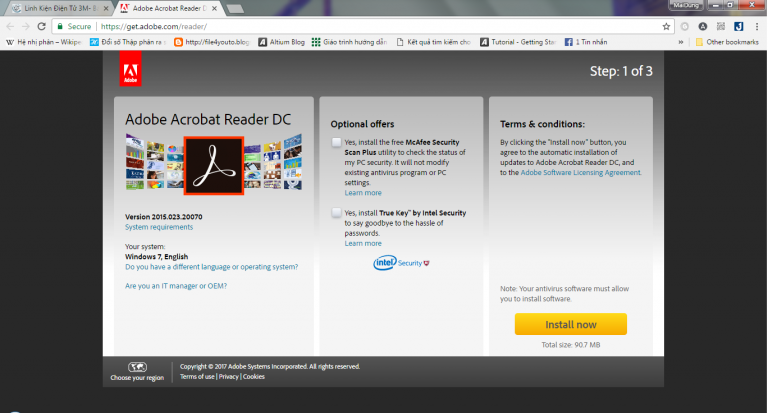Open the Terms of use footer link
768x413 pixels.
[x=197, y=376]
